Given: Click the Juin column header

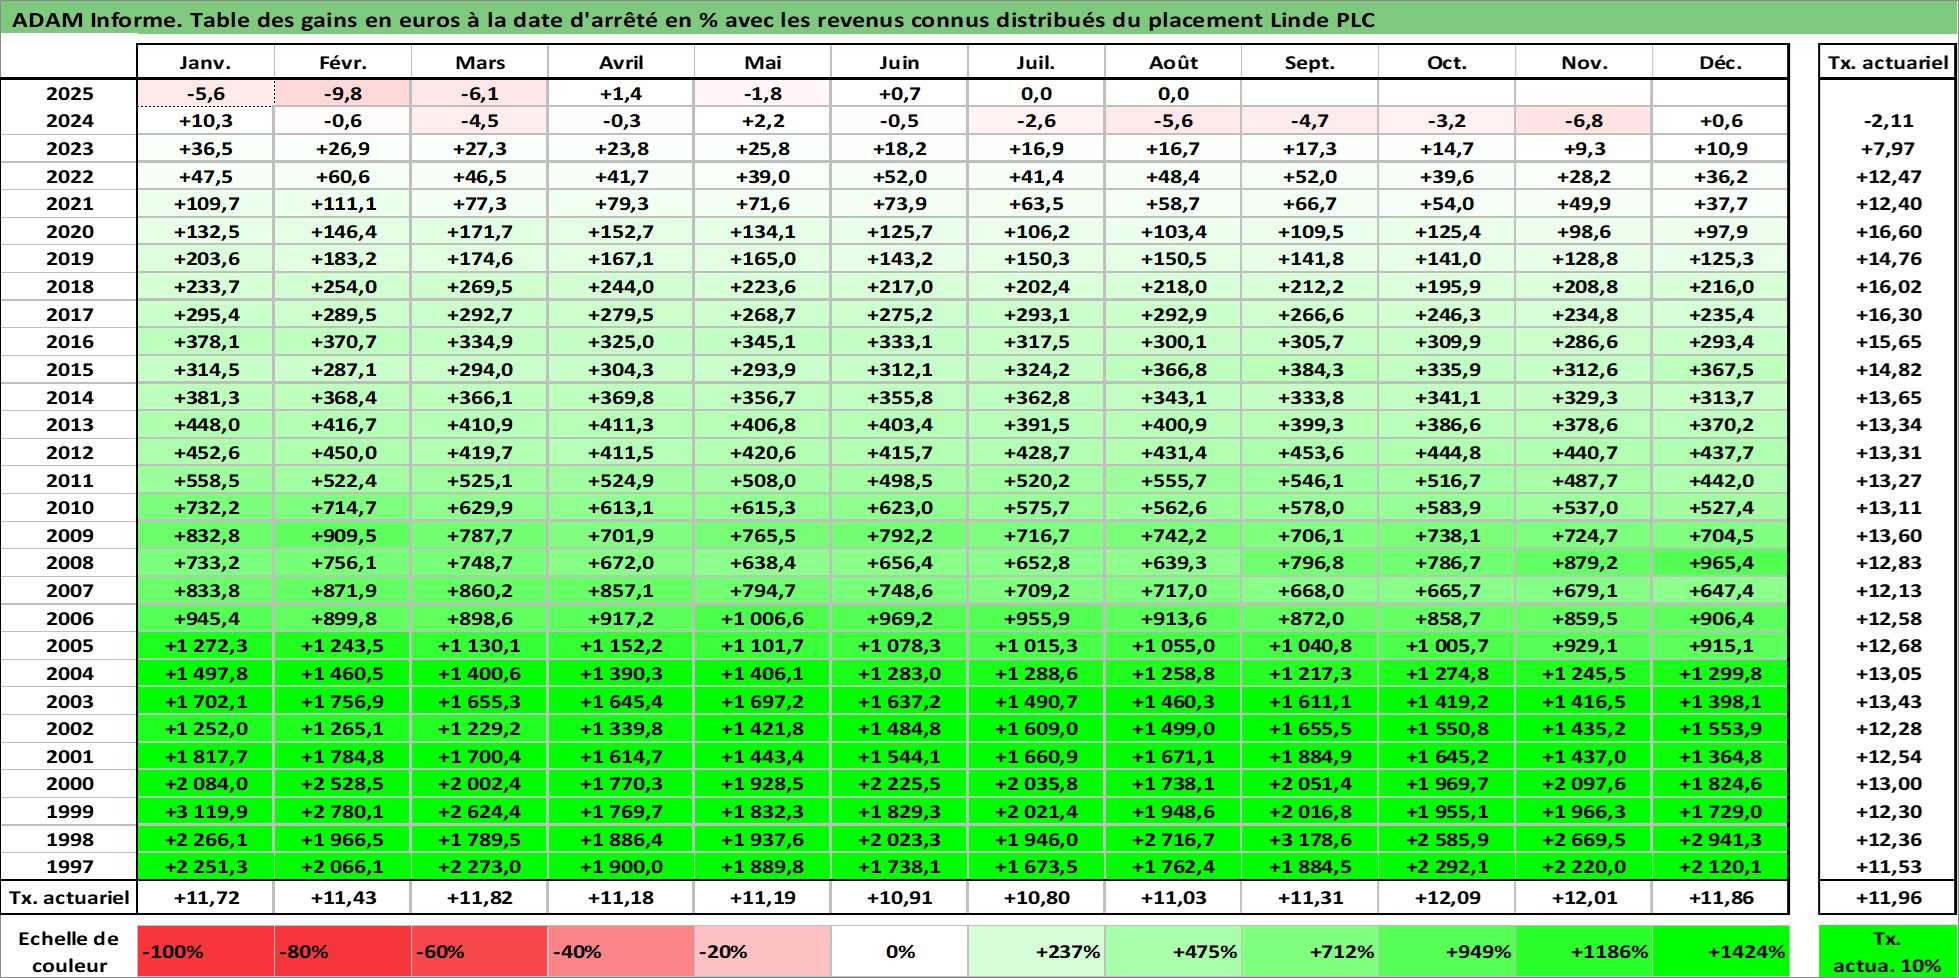Looking at the screenshot, I should (x=900, y=62).
